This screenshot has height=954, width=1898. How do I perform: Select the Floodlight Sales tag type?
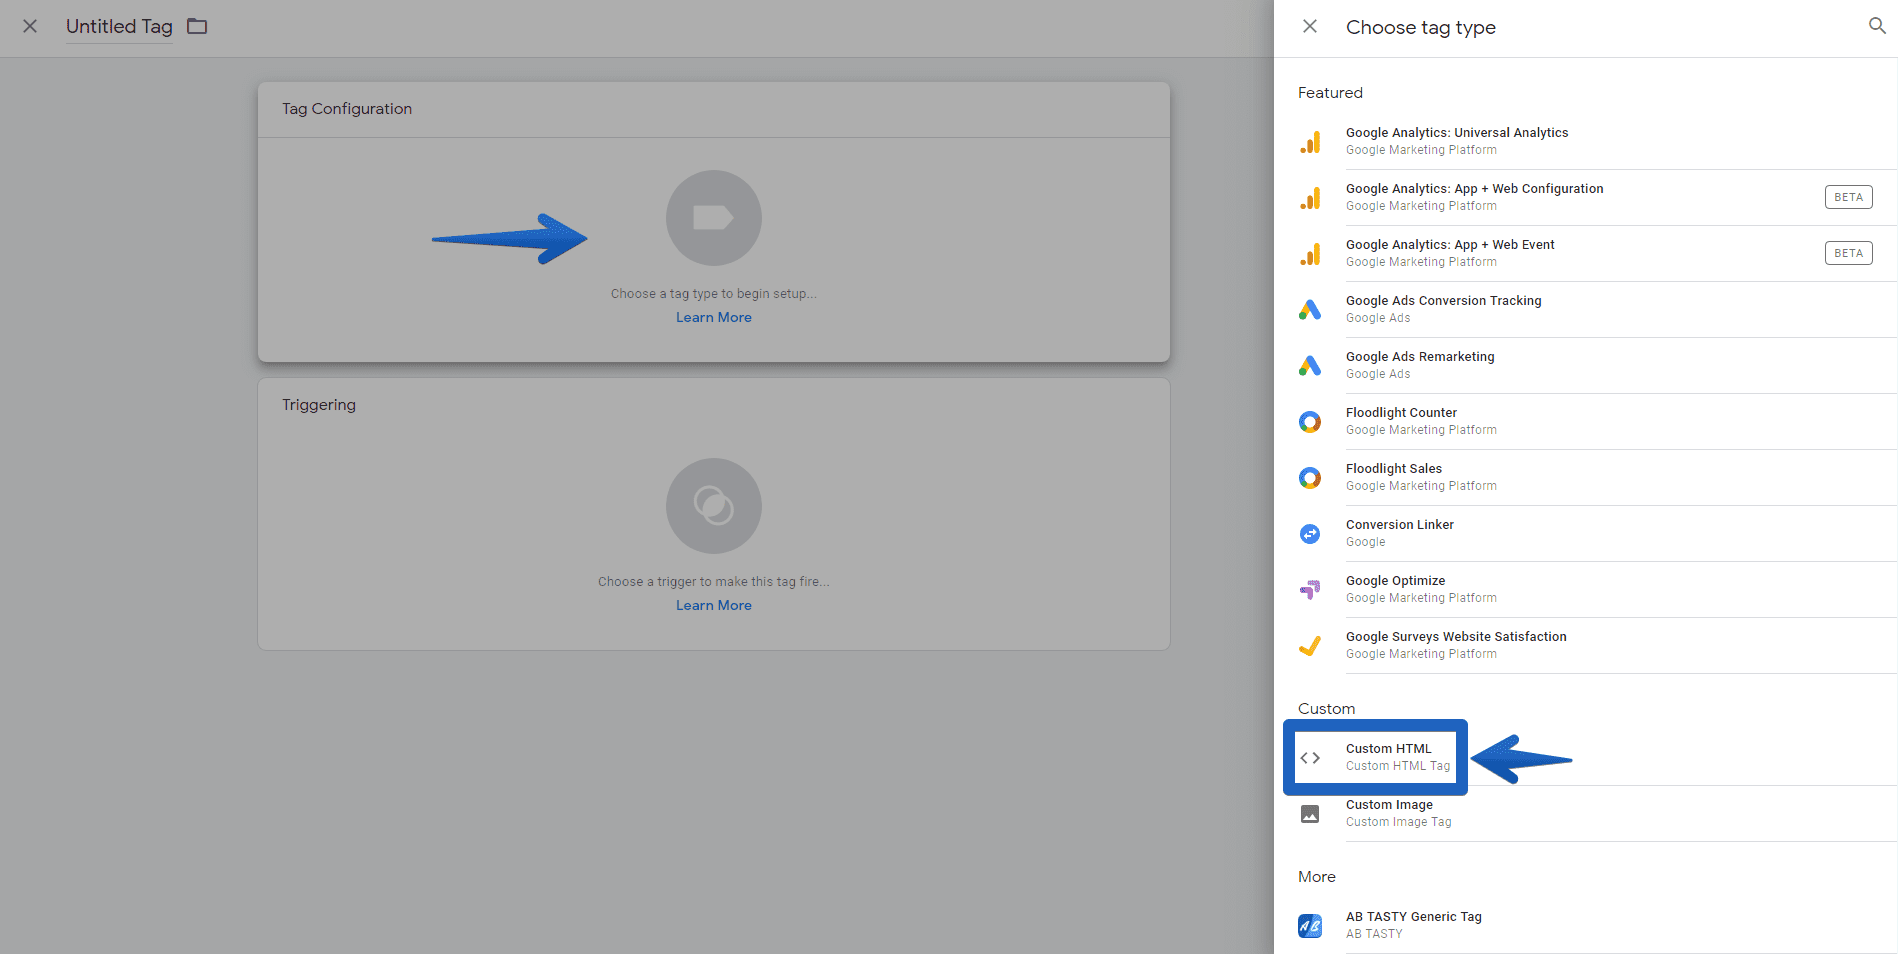click(1394, 477)
